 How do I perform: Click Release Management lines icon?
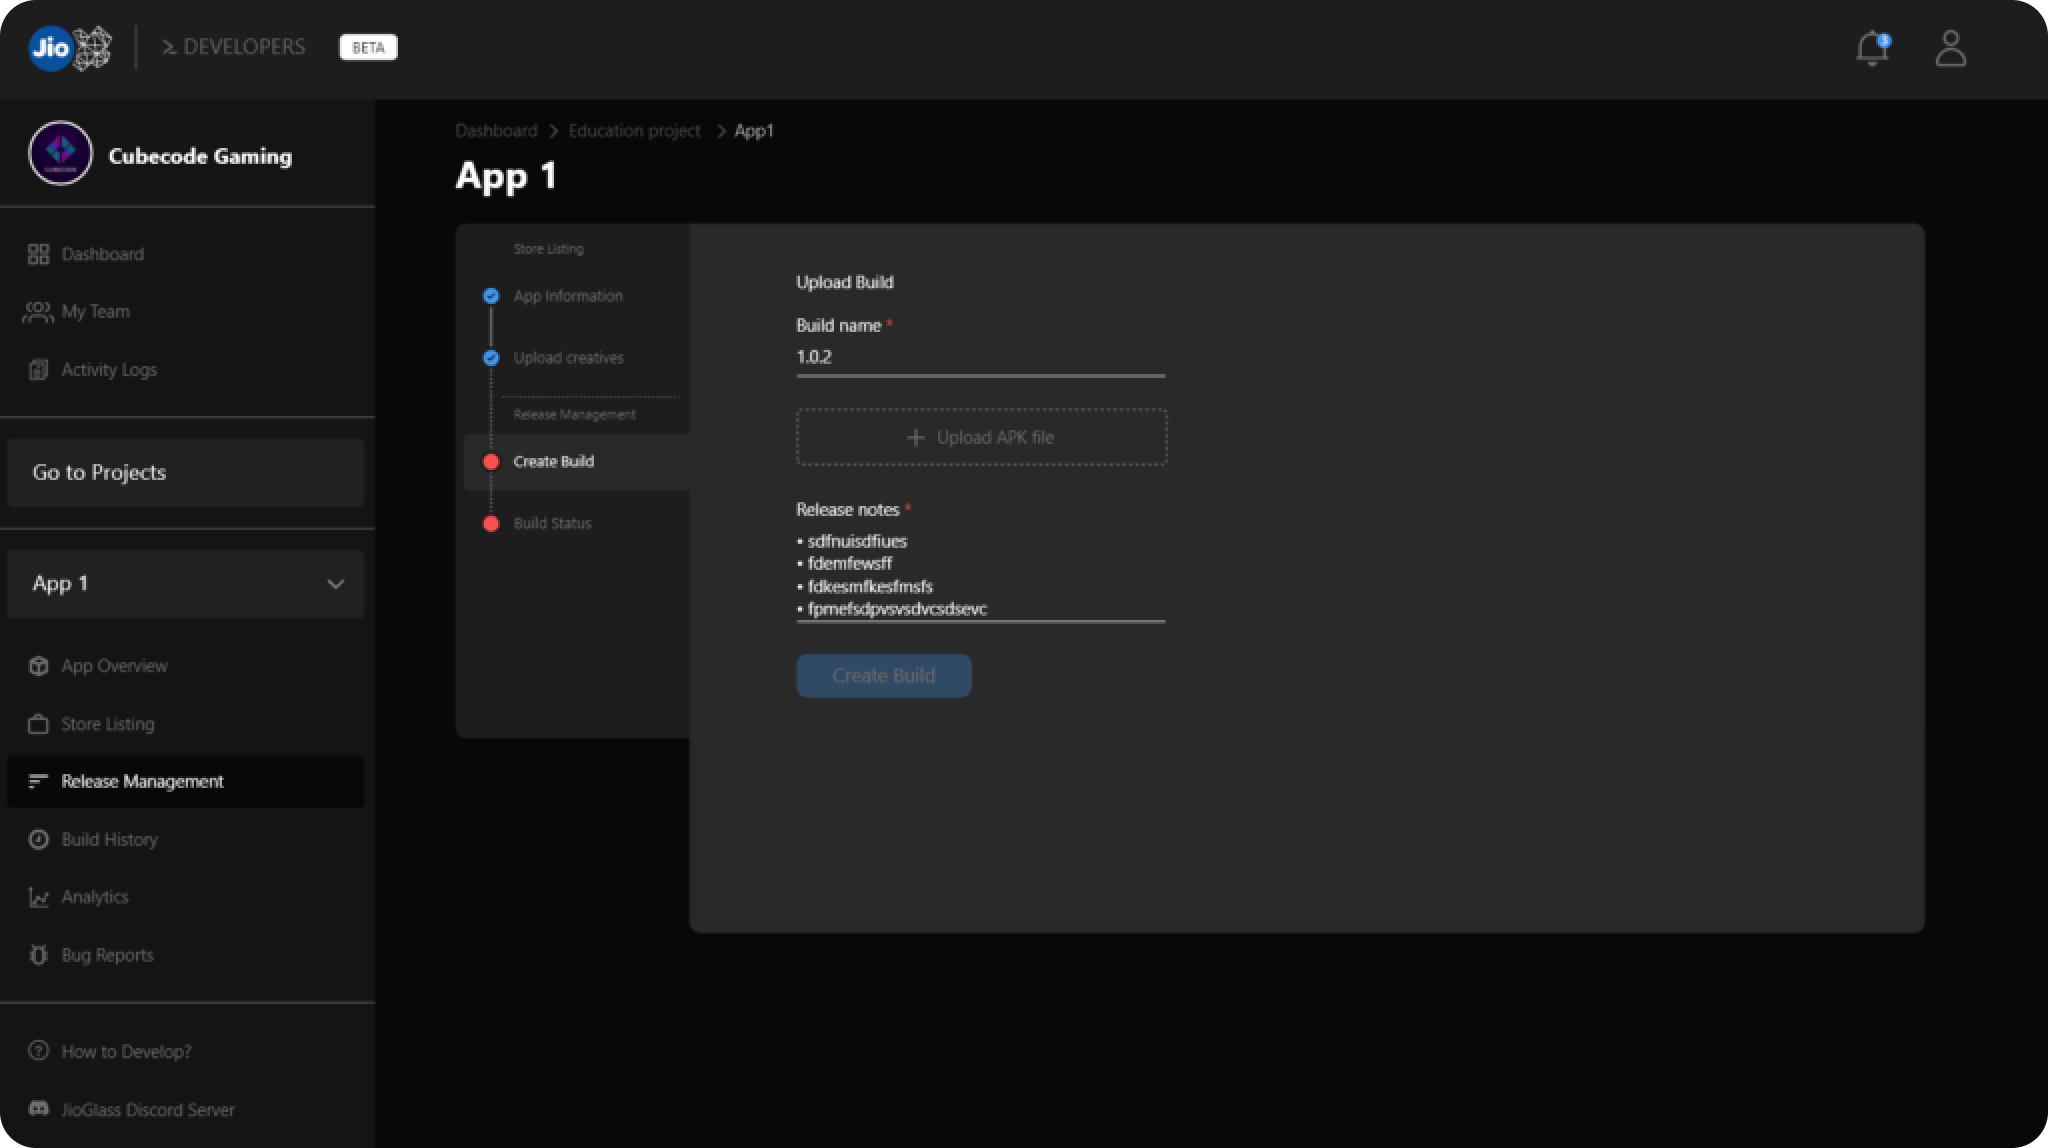(38, 781)
